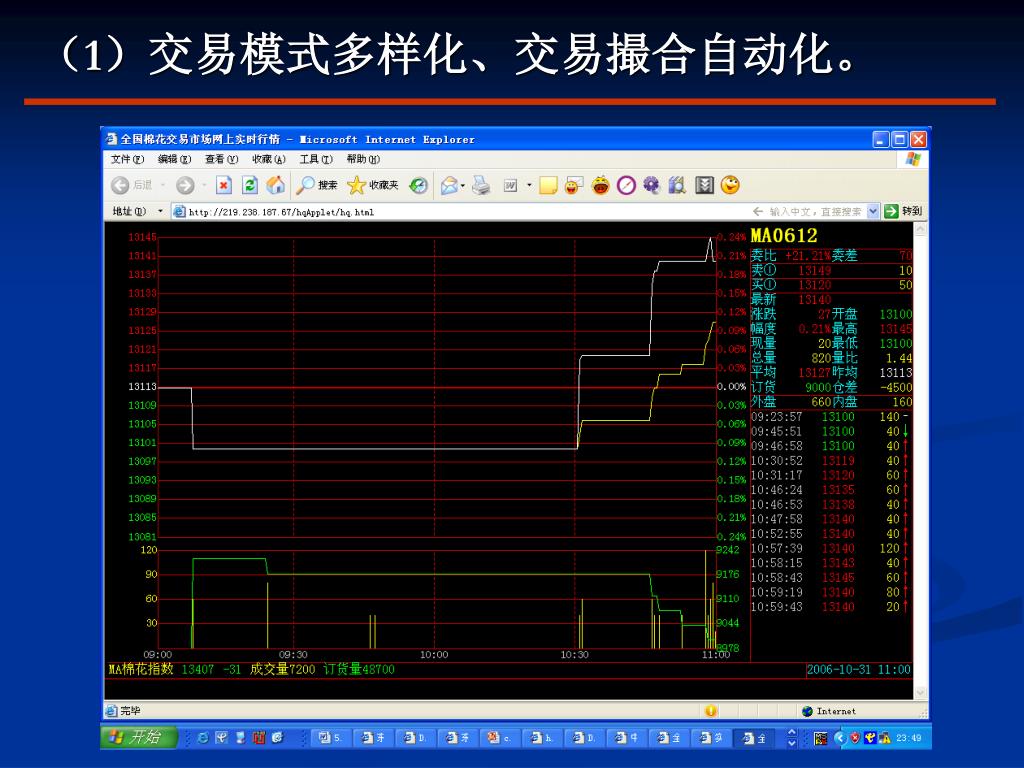Image resolution: width=1024 pixels, height=768 pixels.
Task: Print the page using the printer icon
Action: coord(481,185)
